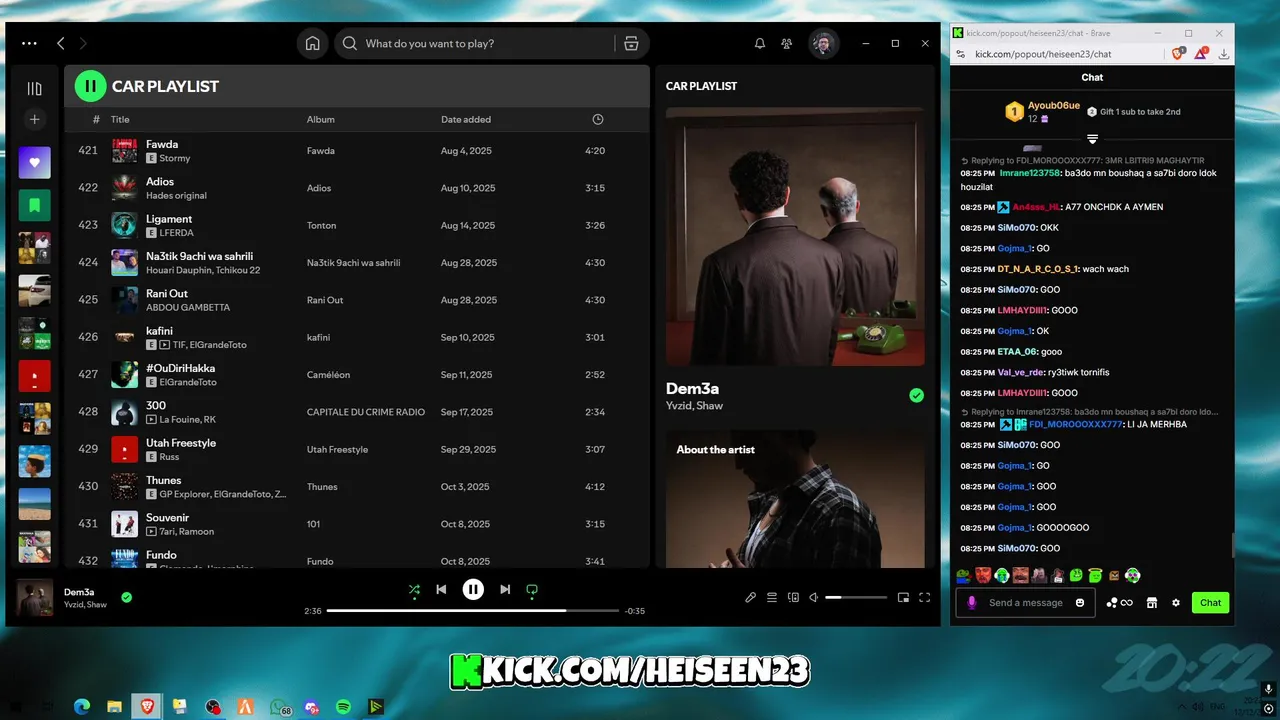Click the Dem3a album cover in Now Playing panel

[795, 237]
